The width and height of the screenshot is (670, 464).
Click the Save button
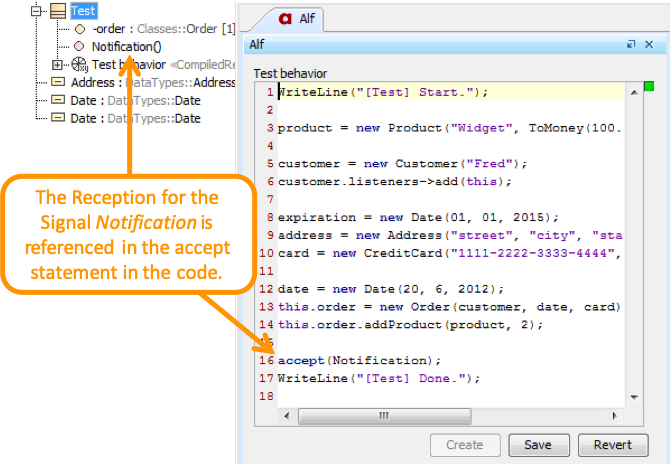[539, 445]
